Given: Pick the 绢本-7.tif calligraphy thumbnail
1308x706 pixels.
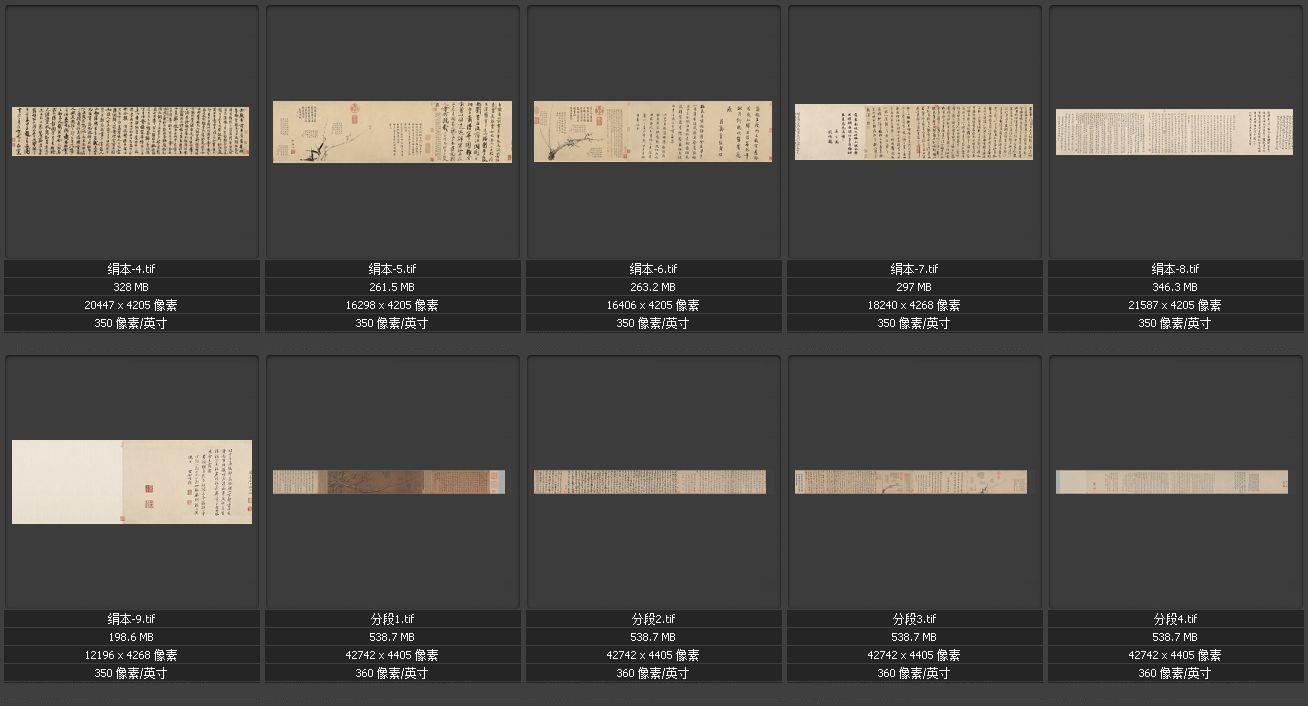Looking at the screenshot, I should pos(914,131).
